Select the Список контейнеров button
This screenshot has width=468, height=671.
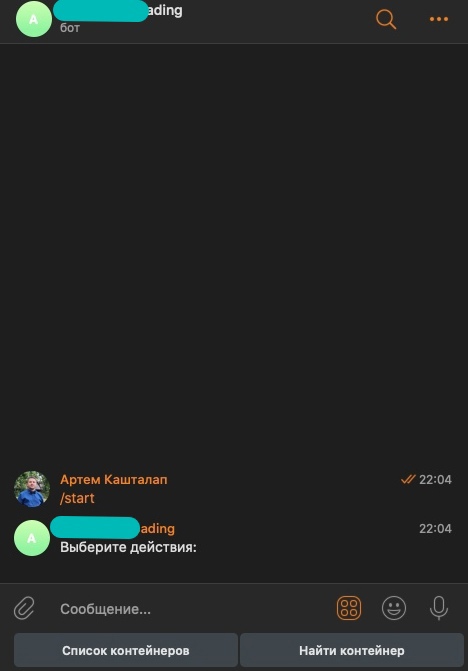coord(126,650)
